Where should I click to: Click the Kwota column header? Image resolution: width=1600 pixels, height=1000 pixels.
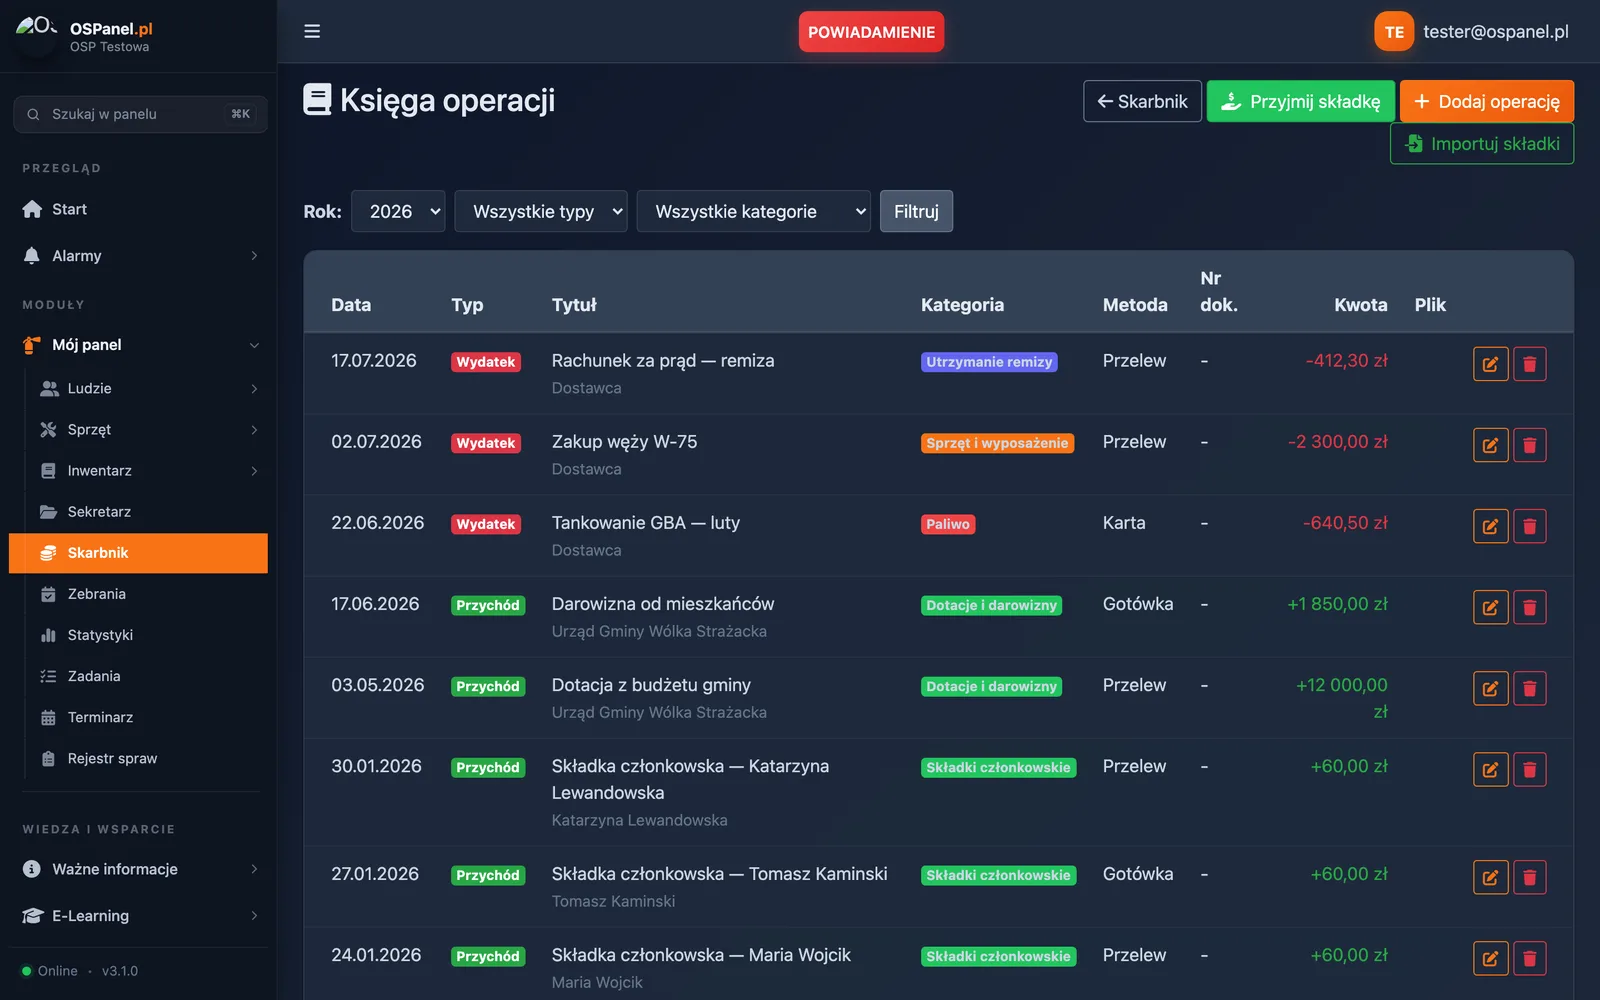point(1360,305)
